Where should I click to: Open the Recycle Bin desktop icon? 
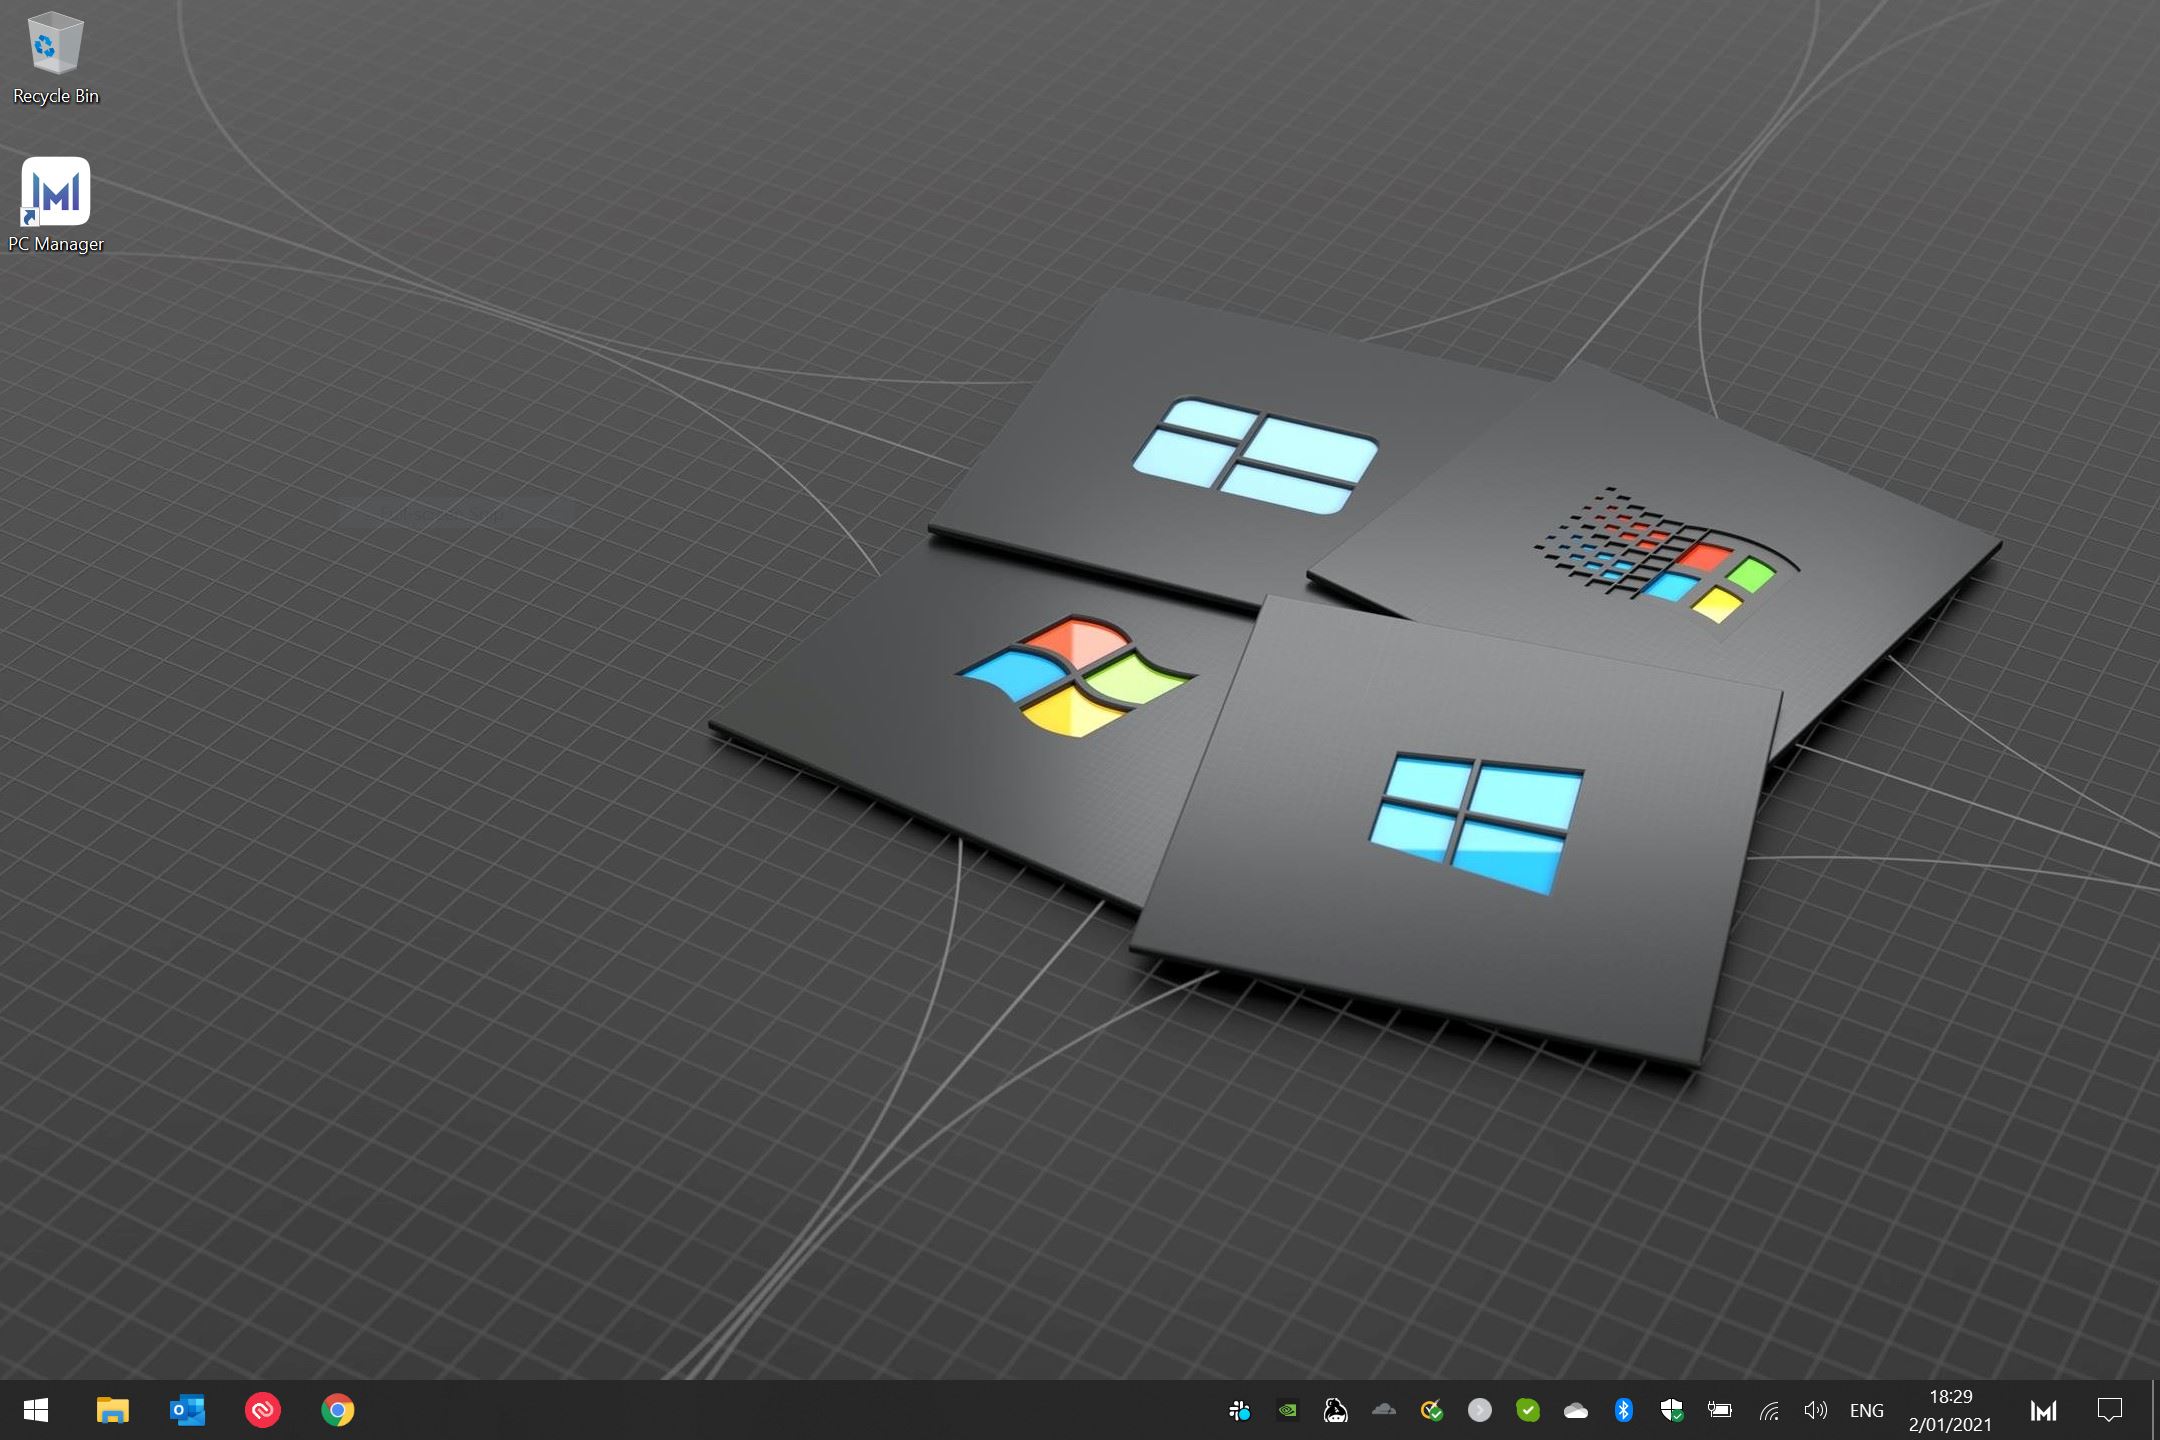pyautogui.click(x=56, y=58)
